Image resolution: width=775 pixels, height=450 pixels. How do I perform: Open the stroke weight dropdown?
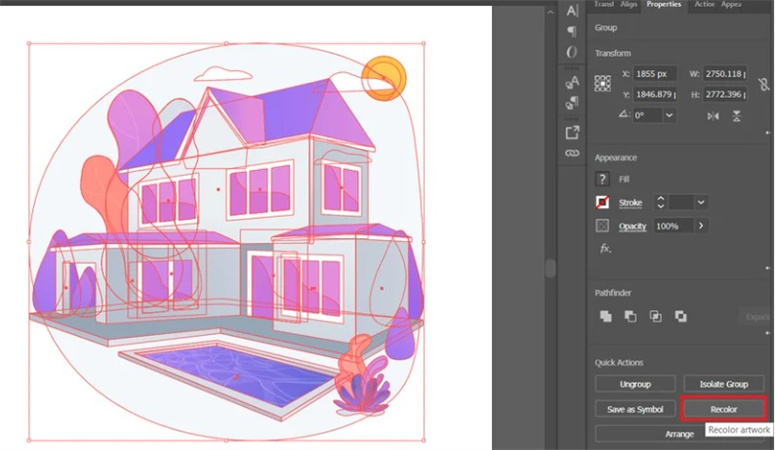coord(701,202)
